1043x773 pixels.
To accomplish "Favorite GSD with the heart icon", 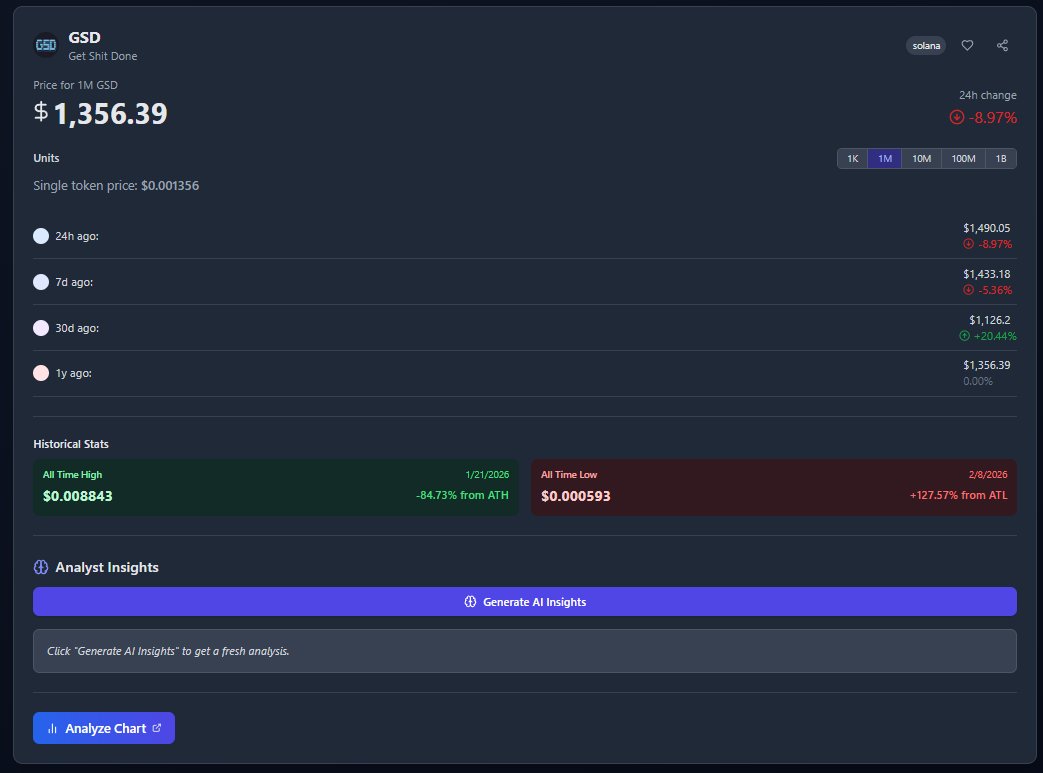I will pyautogui.click(x=967, y=45).
